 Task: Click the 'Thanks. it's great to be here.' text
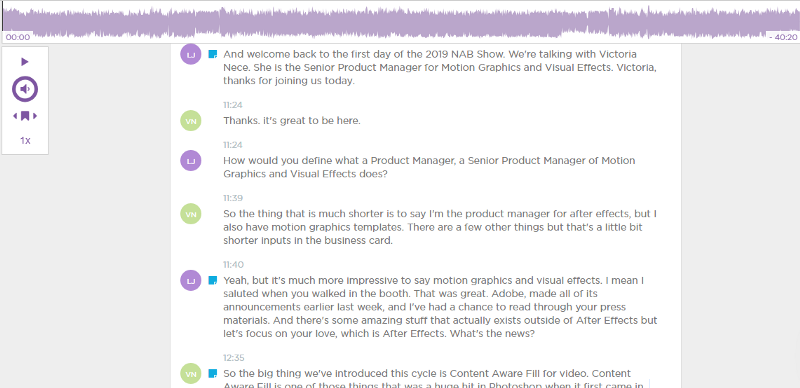tap(292, 121)
